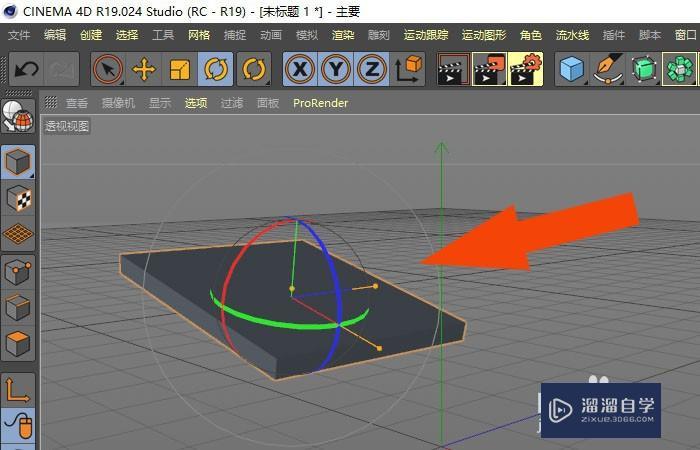Select the highlighted Rotate tool
The width and height of the screenshot is (700, 450).
(216, 69)
